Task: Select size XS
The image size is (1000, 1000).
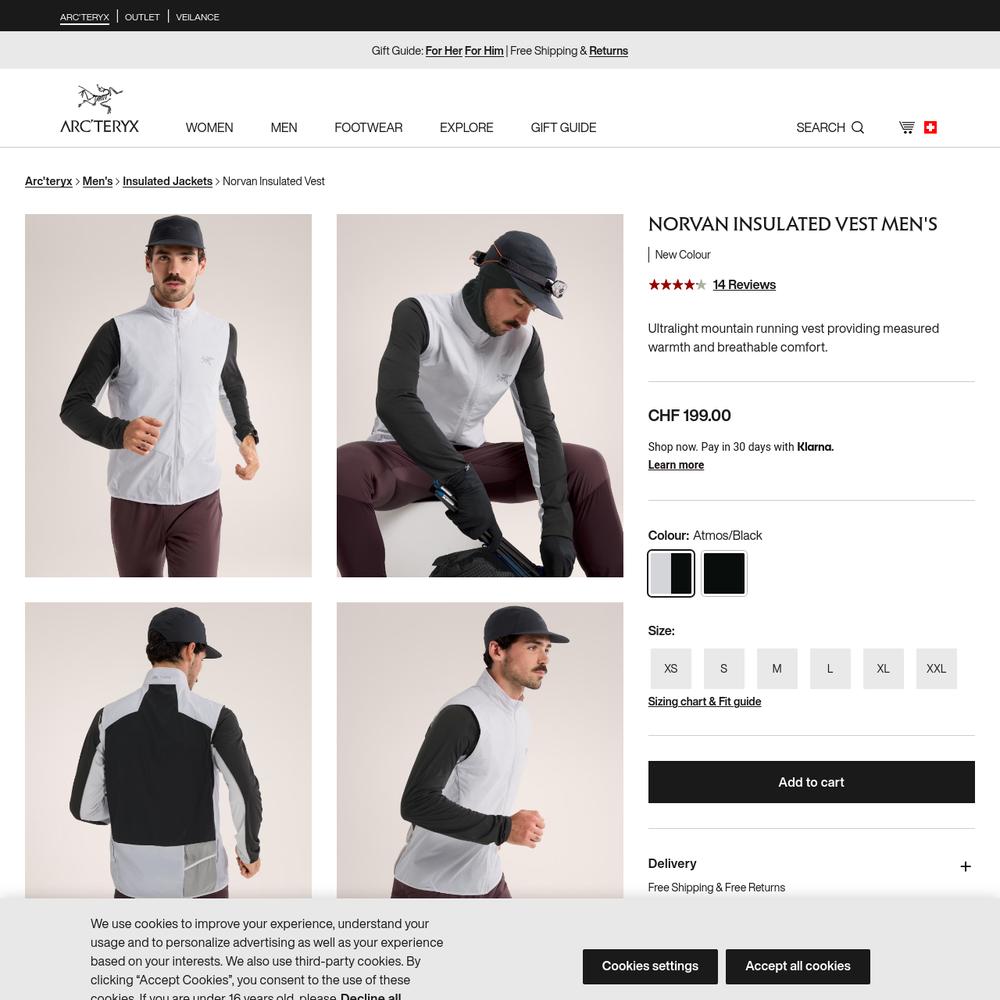Action: tap(670, 668)
